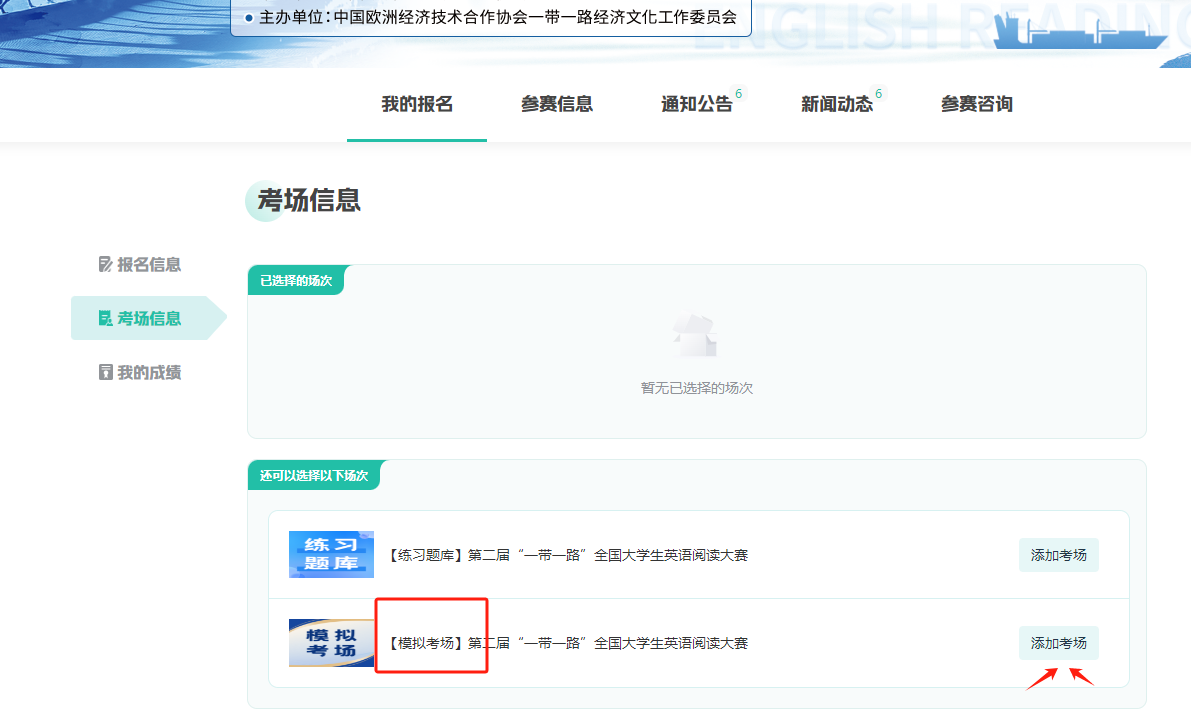Click the ship icon in the banner
The height and width of the screenshot is (716, 1191).
coord(1079,33)
